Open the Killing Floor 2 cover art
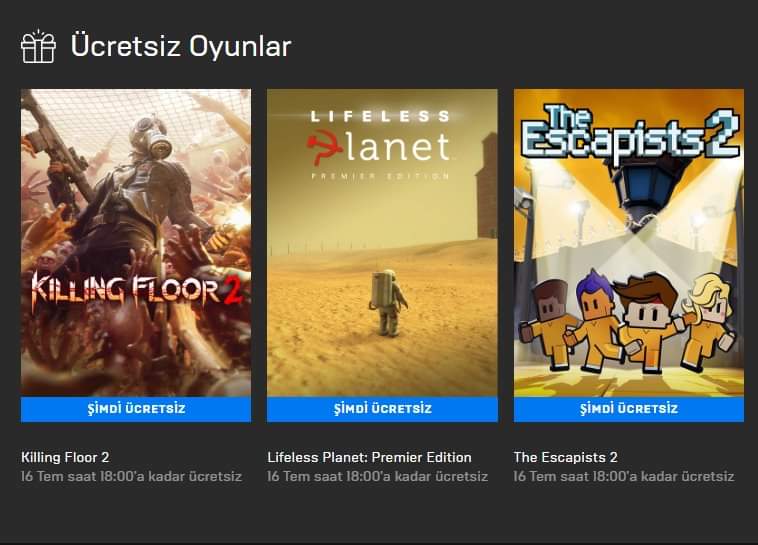Image resolution: width=758 pixels, height=545 pixels. pos(136,243)
